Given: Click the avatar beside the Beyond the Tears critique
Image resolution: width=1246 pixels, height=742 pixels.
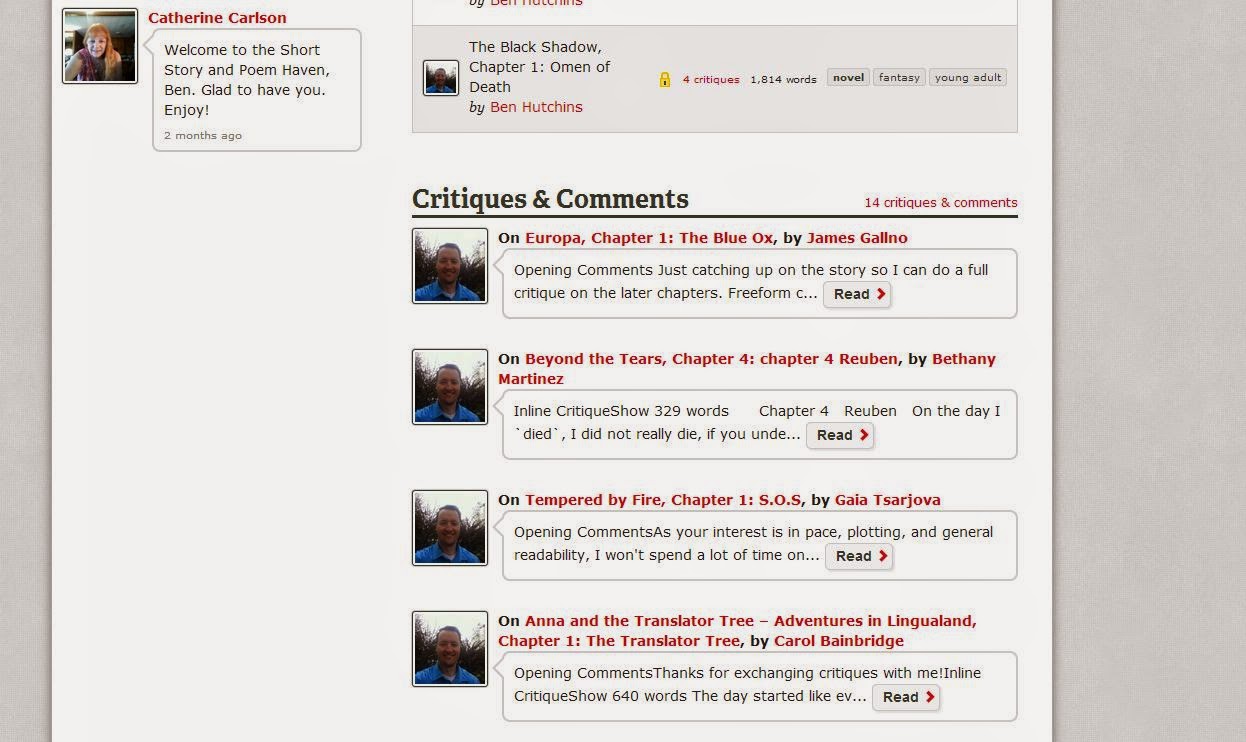Looking at the screenshot, I should pyautogui.click(x=449, y=386).
